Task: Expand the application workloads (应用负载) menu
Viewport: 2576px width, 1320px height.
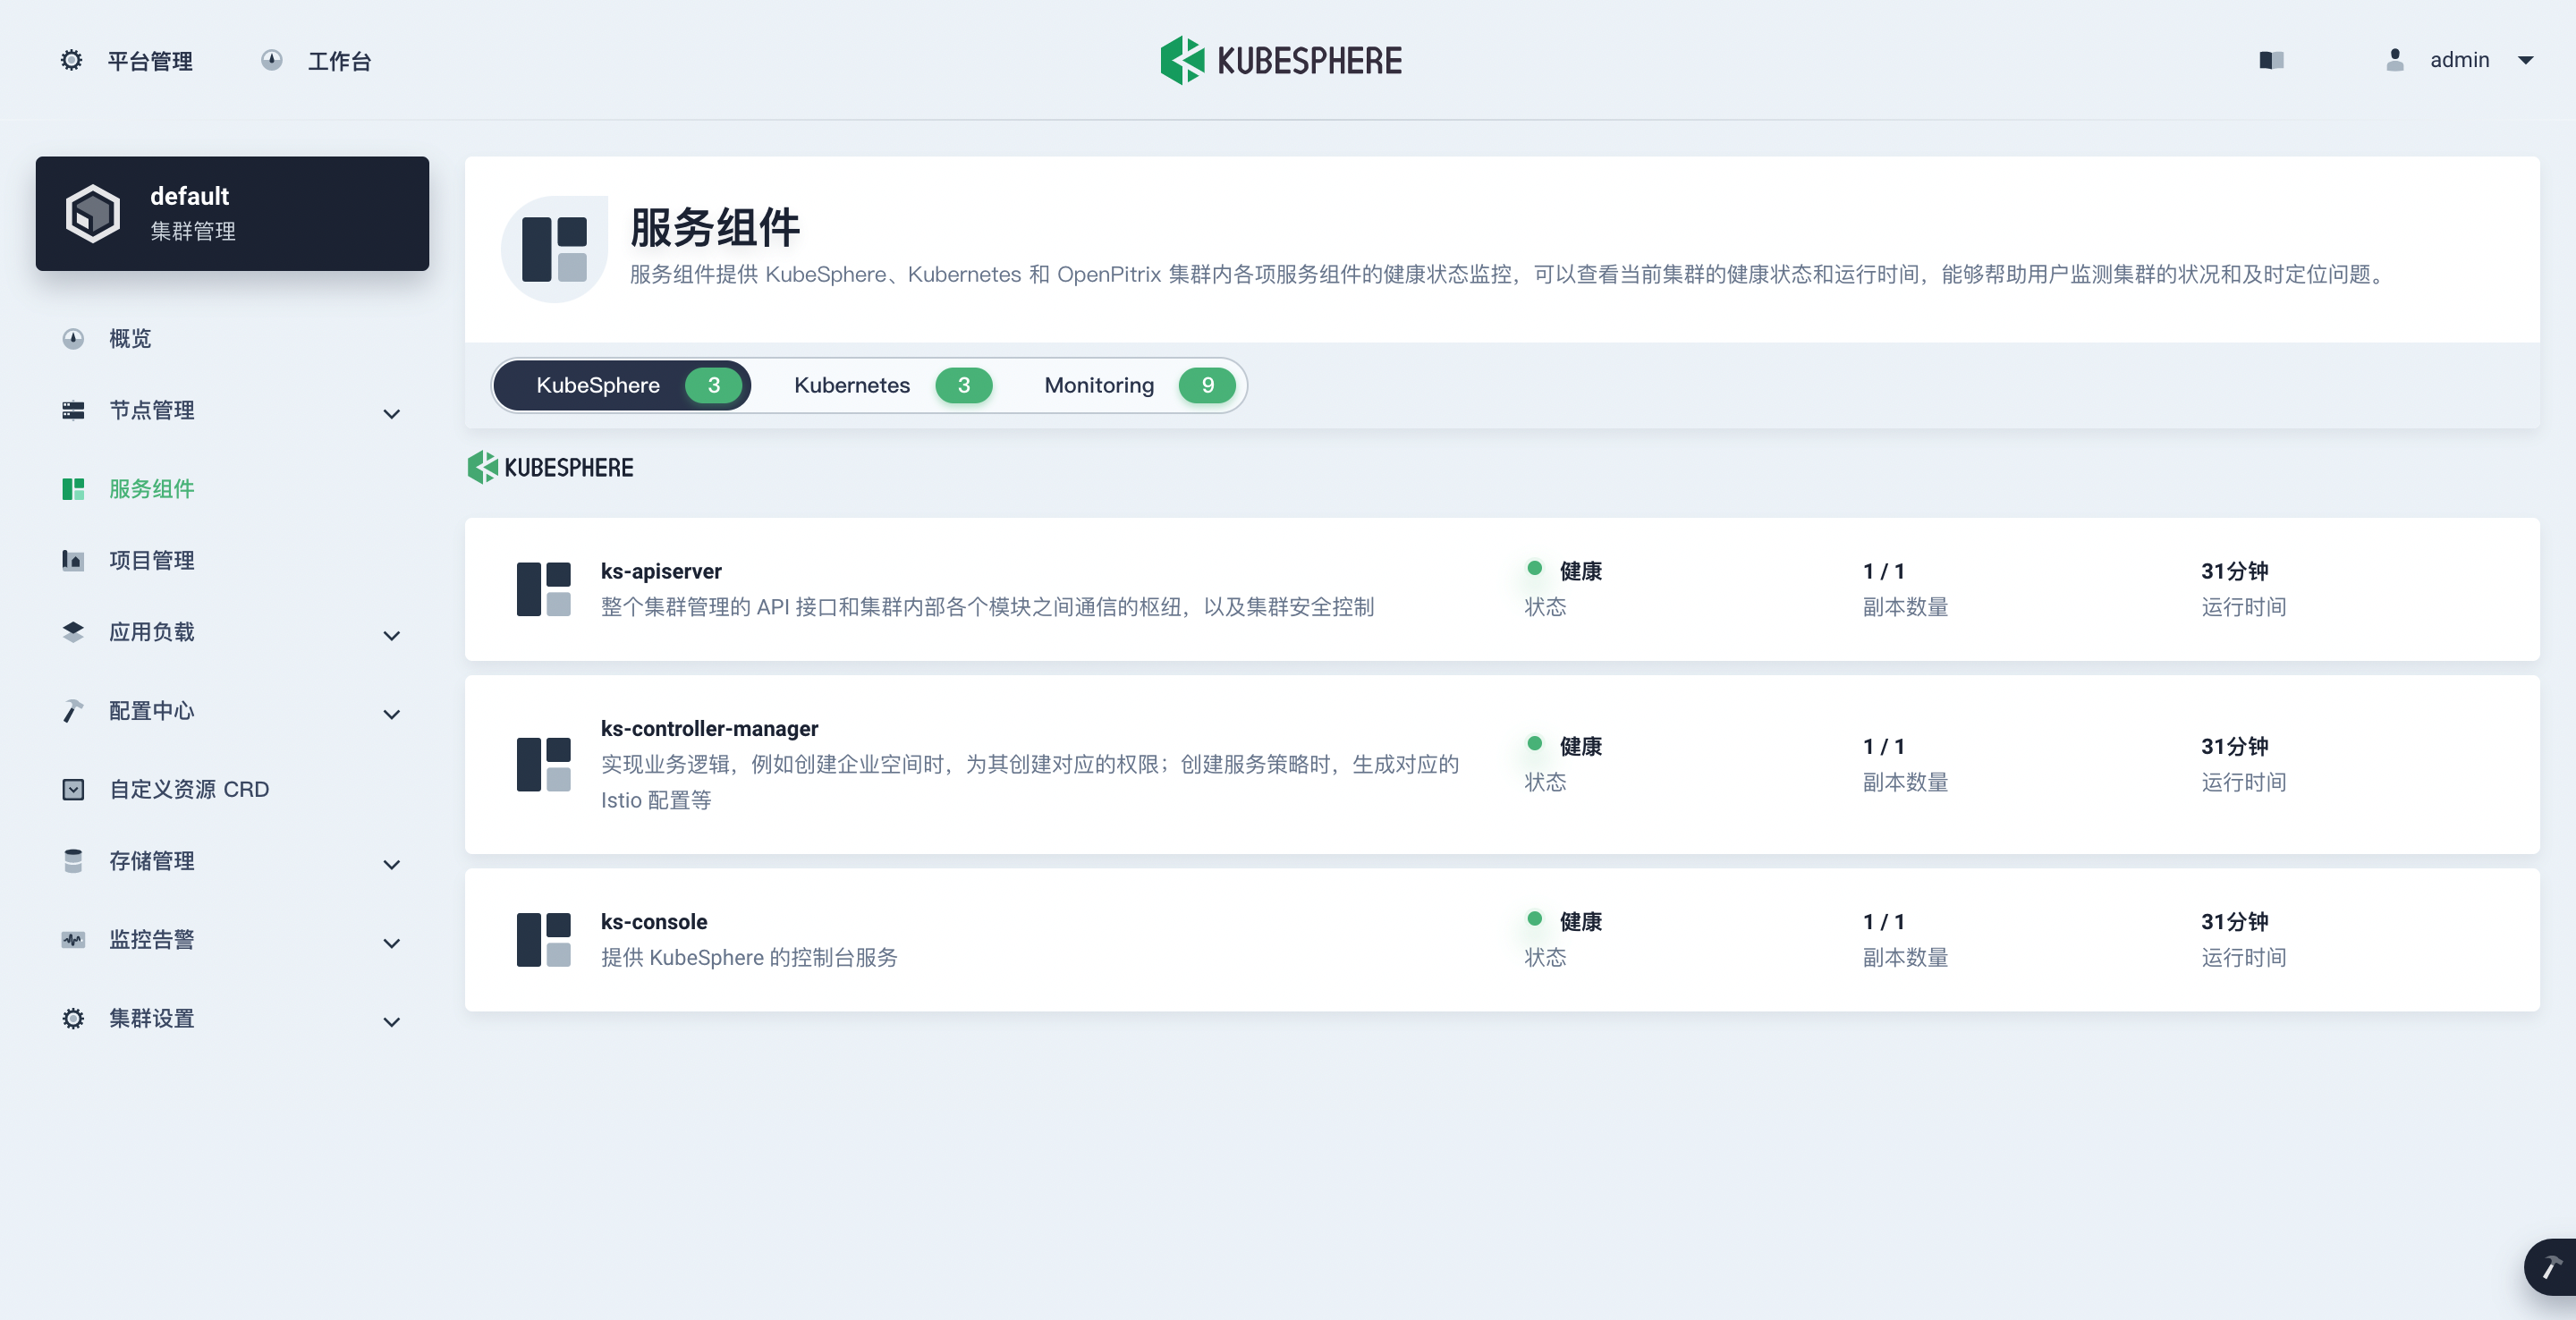Action: (392, 635)
